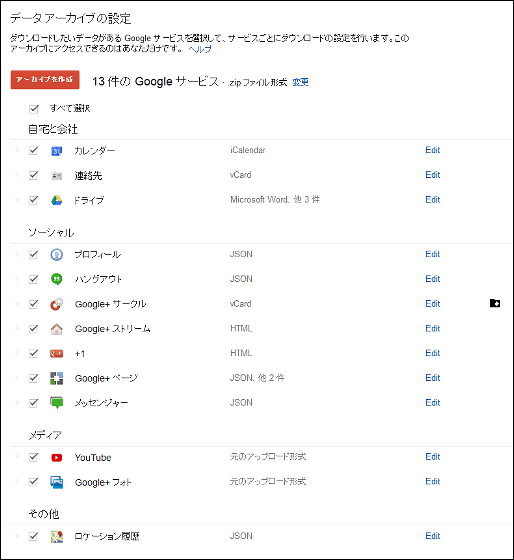Expand the Drive row arrow

click(17, 200)
